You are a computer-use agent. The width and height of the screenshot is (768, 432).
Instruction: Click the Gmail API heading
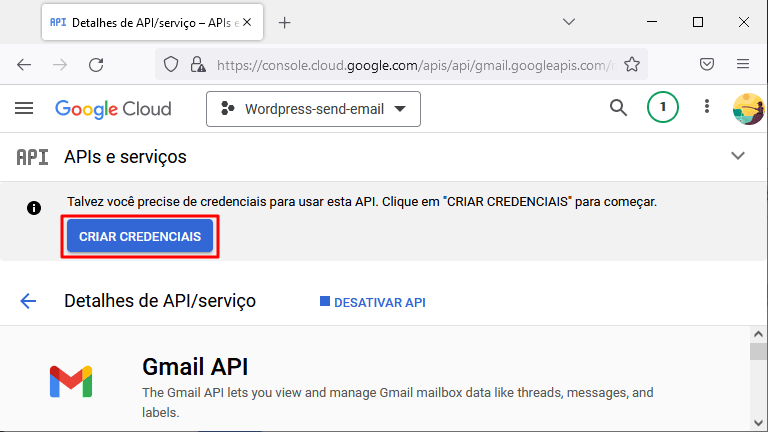(x=195, y=367)
